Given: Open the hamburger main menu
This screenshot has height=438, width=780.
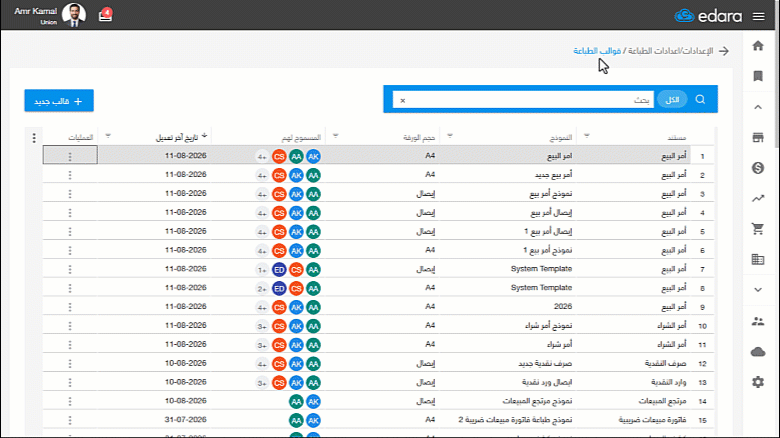Looking at the screenshot, I should [759, 16].
